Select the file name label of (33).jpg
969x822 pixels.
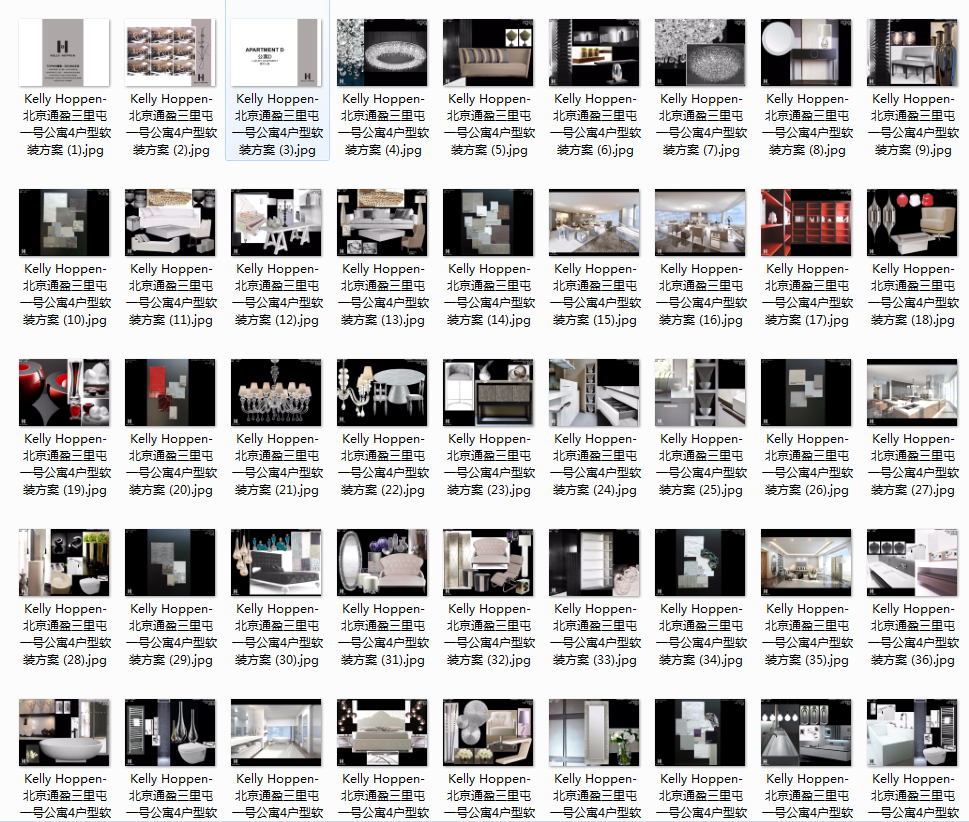pyautogui.click(x=595, y=634)
